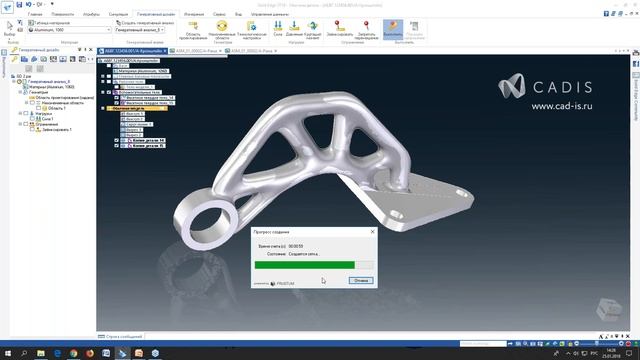Switch to the Главная ribbon tab

(35, 14)
